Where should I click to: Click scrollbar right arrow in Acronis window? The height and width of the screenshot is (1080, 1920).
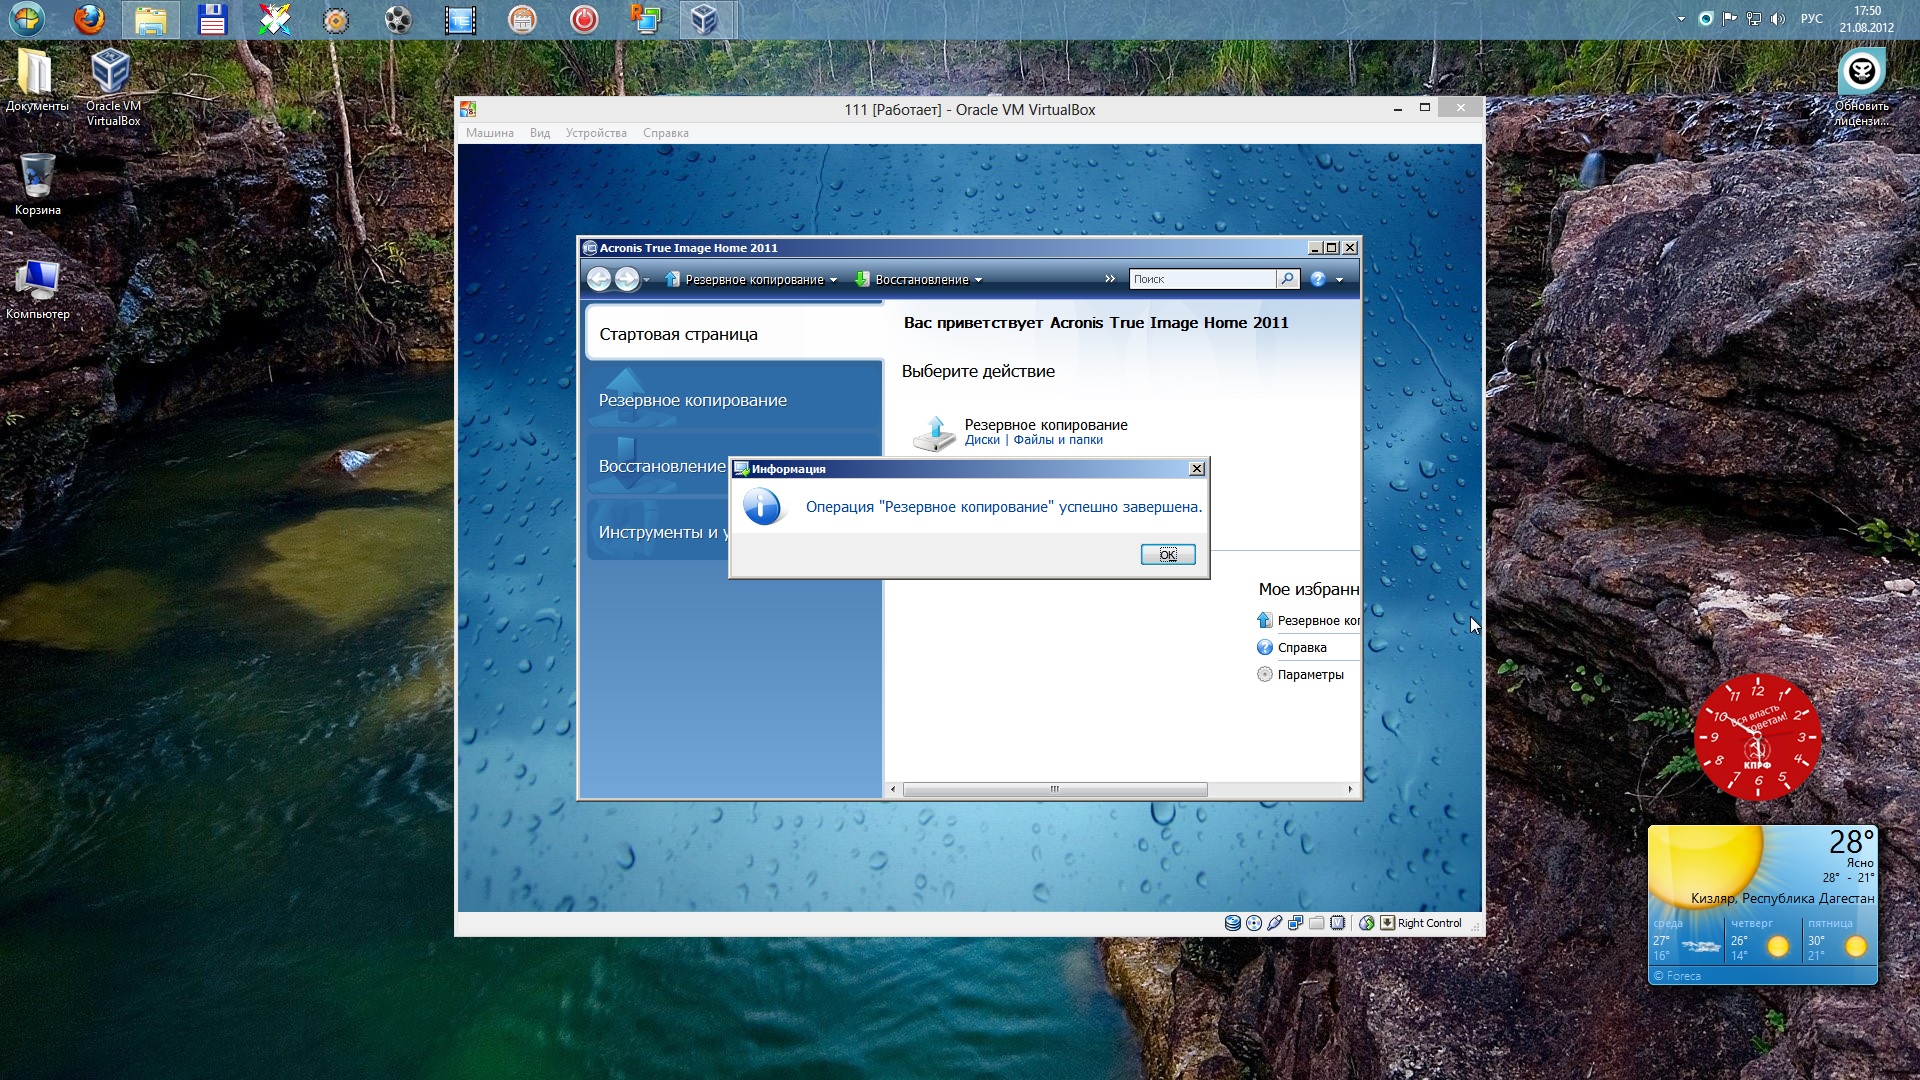pos(1350,789)
